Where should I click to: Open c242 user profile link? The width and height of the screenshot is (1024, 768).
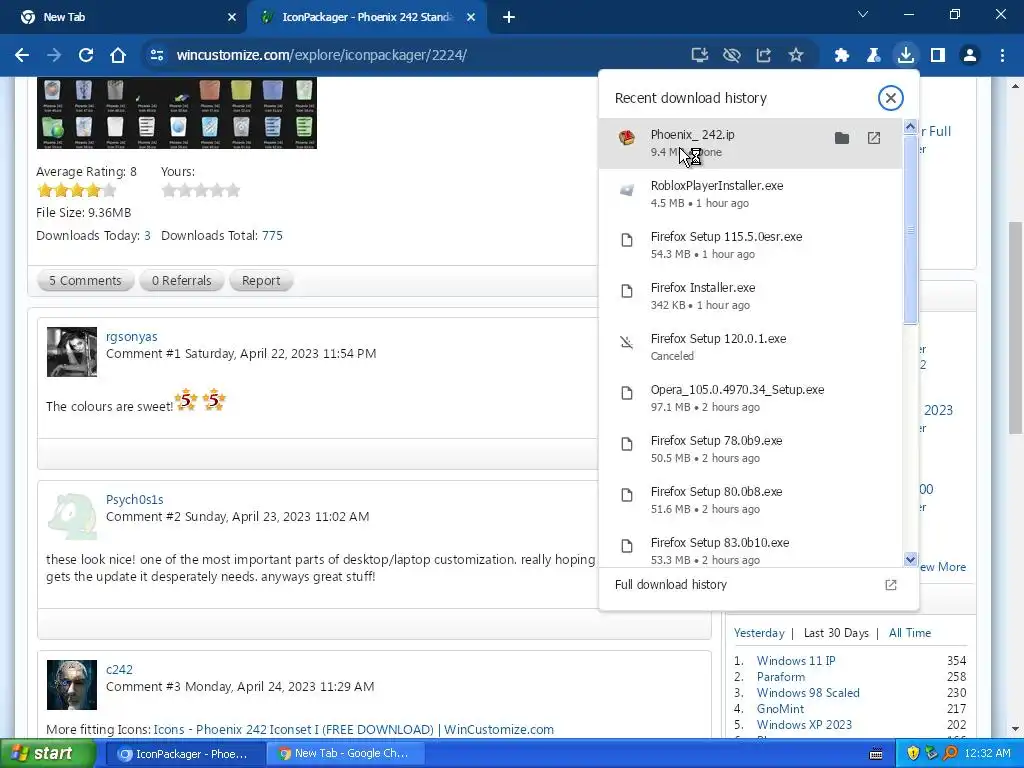119,669
